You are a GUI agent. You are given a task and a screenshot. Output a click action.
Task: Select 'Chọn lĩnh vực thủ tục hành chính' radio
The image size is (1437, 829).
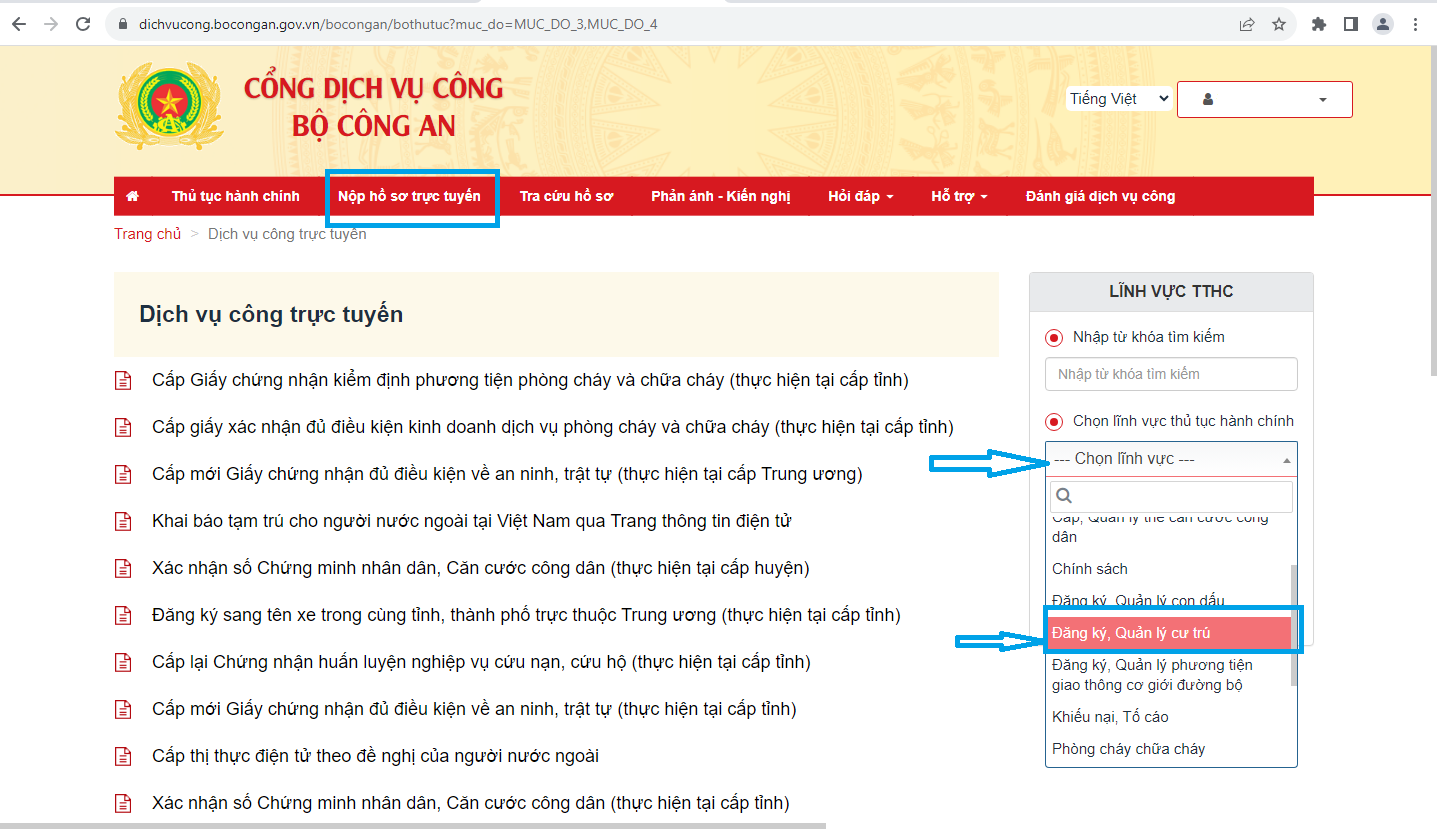click(x=1054, y=422)
